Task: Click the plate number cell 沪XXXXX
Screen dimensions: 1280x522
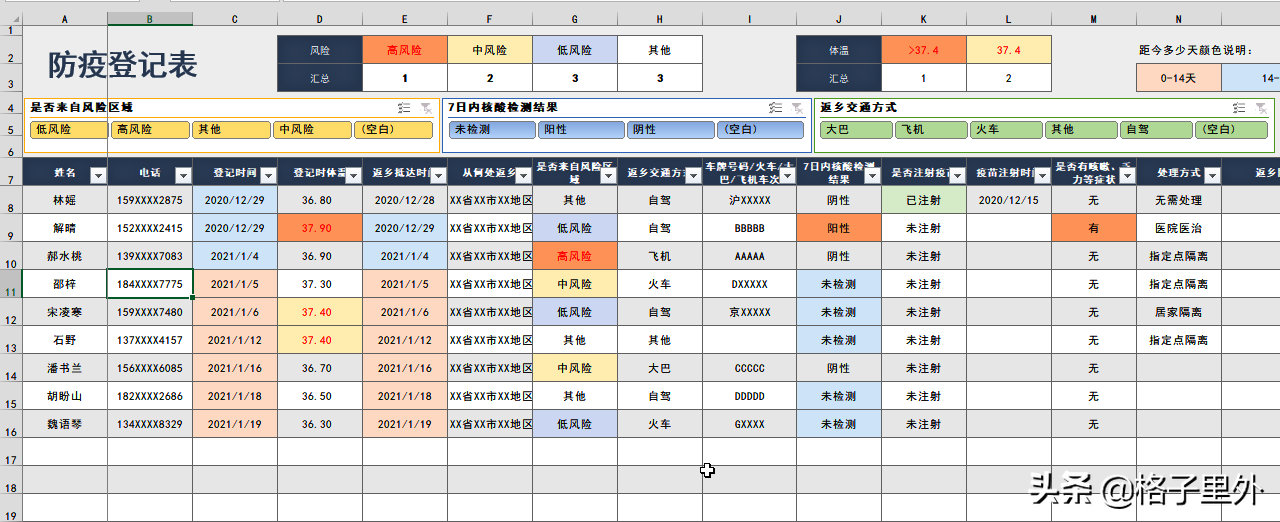Action: pyautogui.click(x=750, y=200)
